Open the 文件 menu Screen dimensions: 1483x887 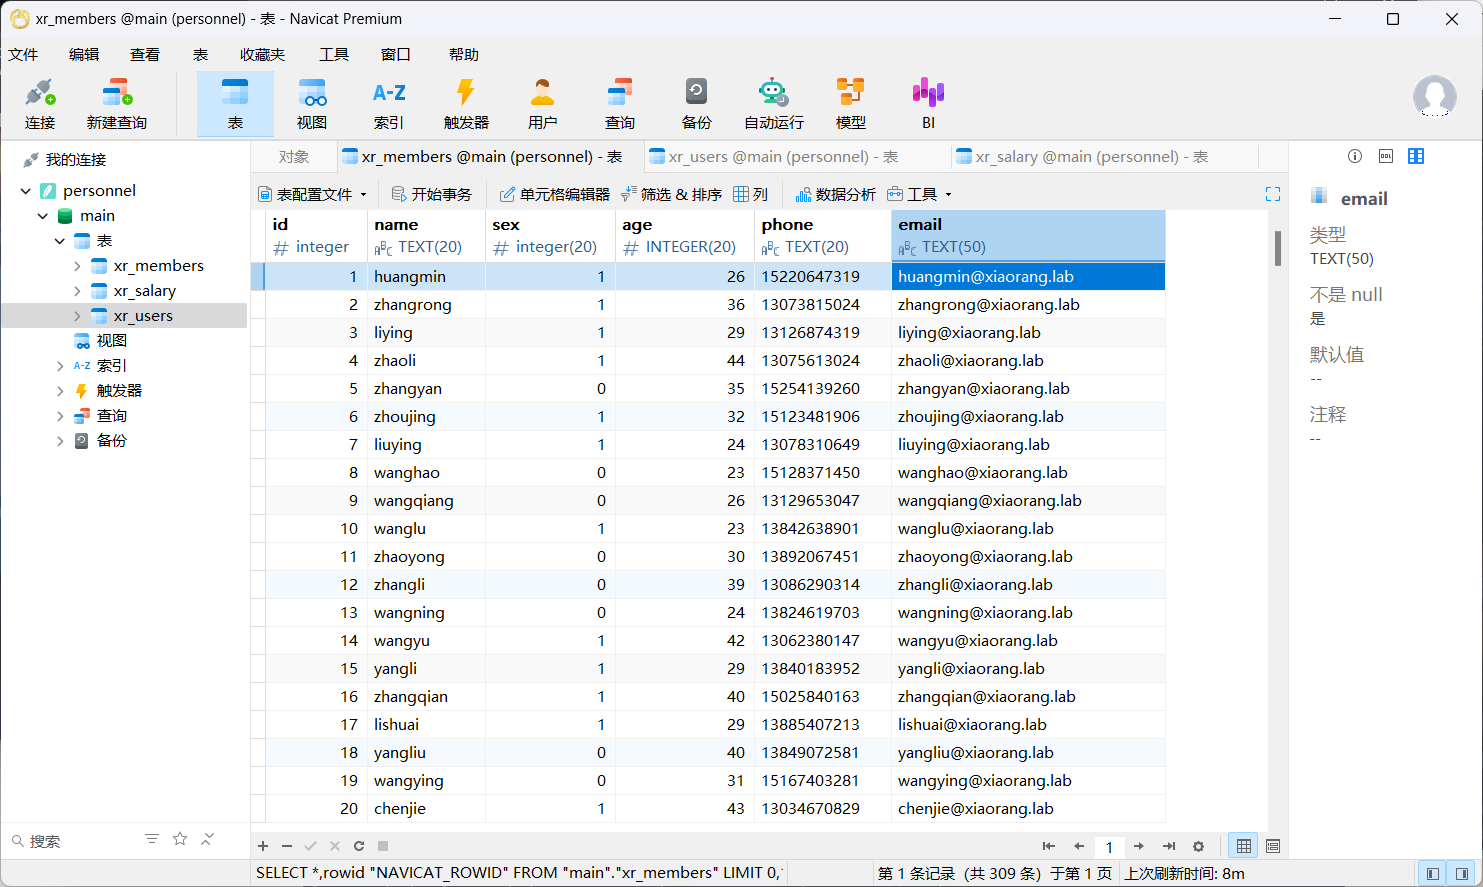coord(23,55)
